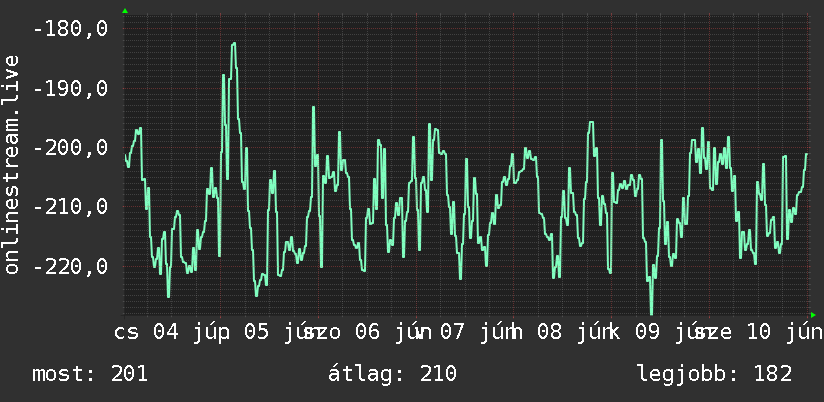Click the highest peak of the graph line
Image resolution: width=824 pixels, height=402 pixels.
click(x=234, y=44)
